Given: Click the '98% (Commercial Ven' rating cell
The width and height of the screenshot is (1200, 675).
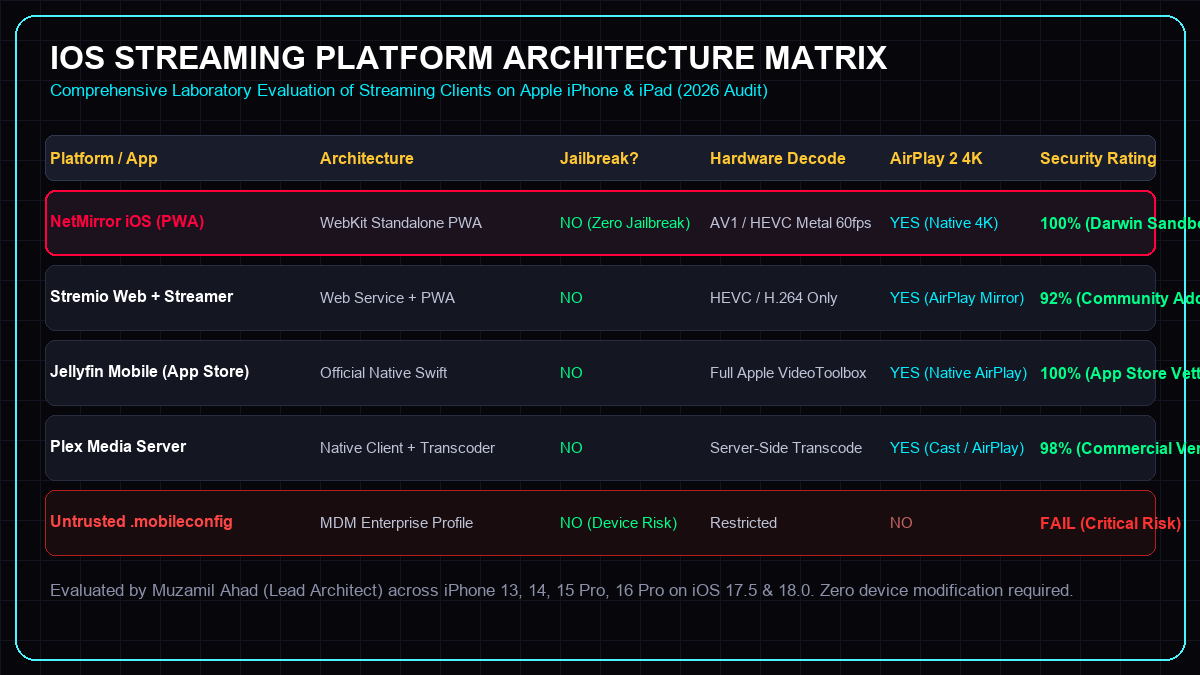Looking at the screenshot, I should click(1120, 448).
